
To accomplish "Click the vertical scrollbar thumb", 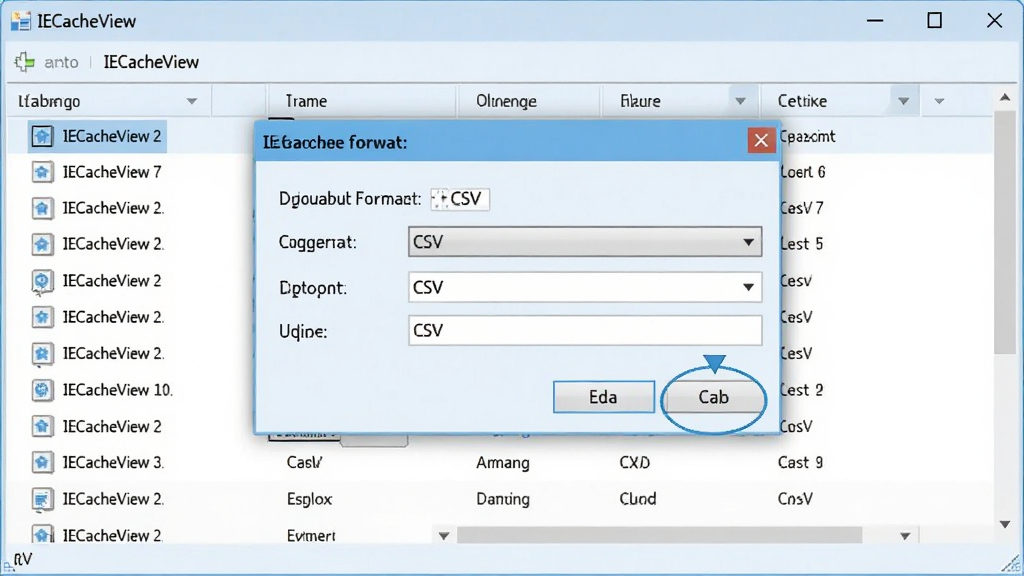I will point(1005,232).
